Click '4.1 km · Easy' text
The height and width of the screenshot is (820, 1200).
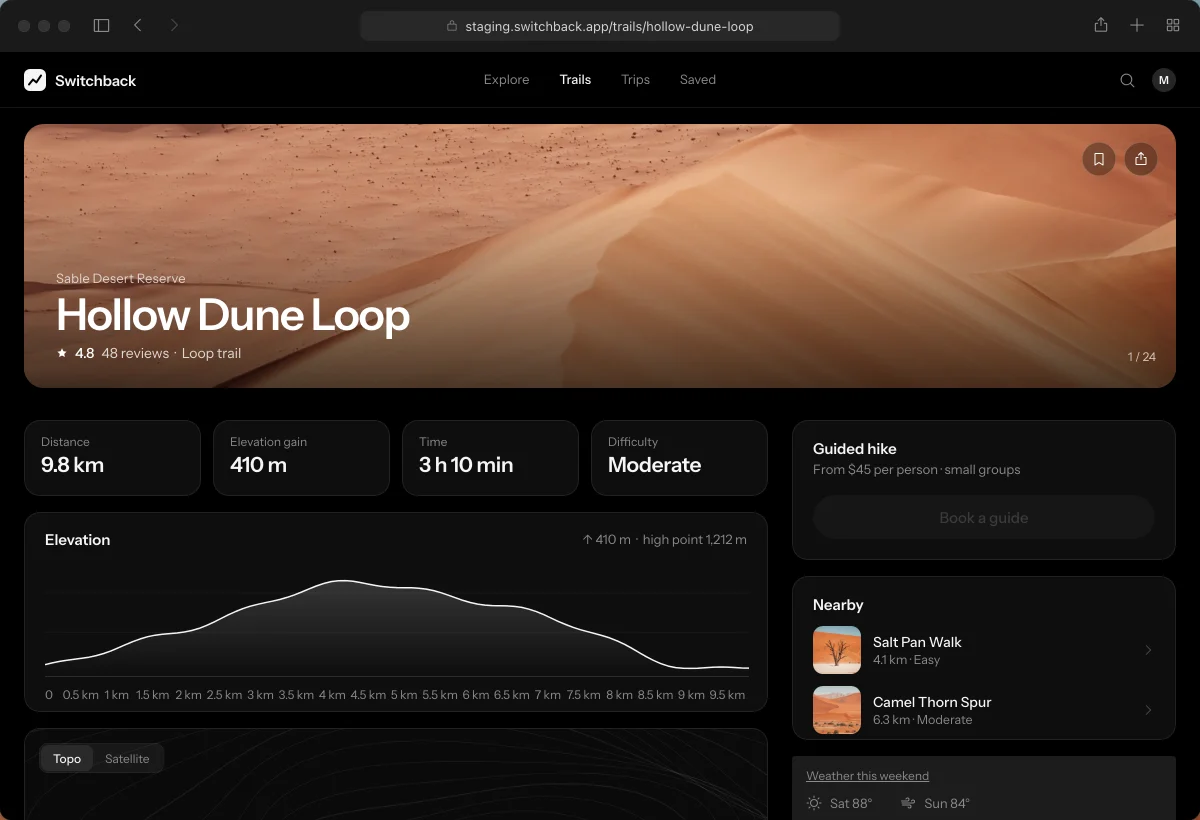[907, 660]
